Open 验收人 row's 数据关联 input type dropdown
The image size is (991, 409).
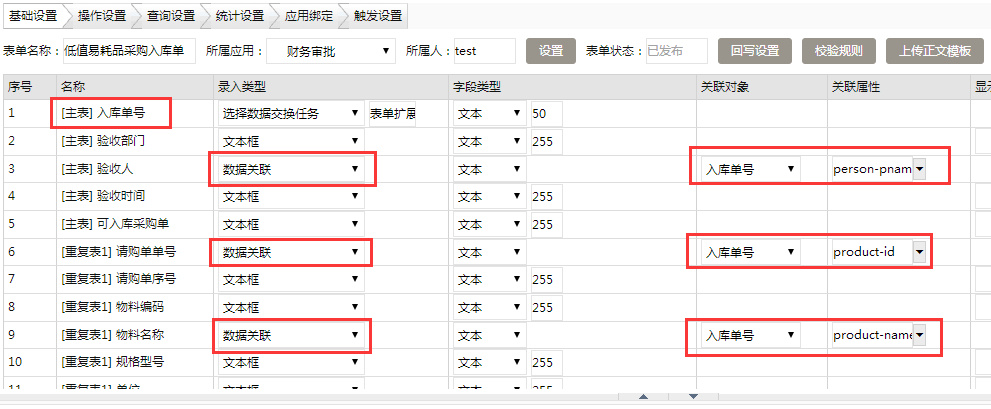pyautogui.click(x=289, y=169)
